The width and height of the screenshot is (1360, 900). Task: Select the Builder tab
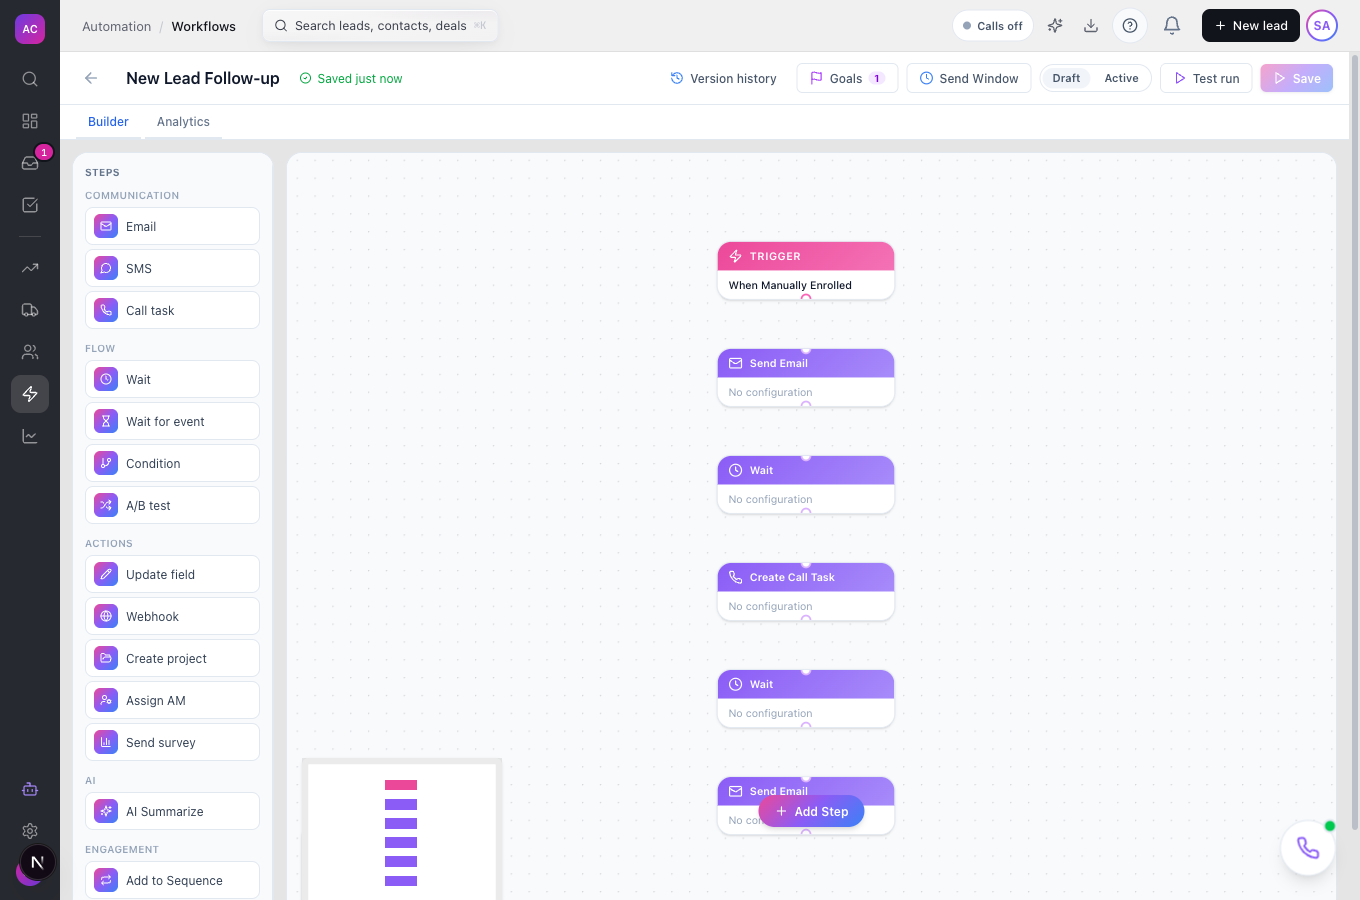point(108,122)
